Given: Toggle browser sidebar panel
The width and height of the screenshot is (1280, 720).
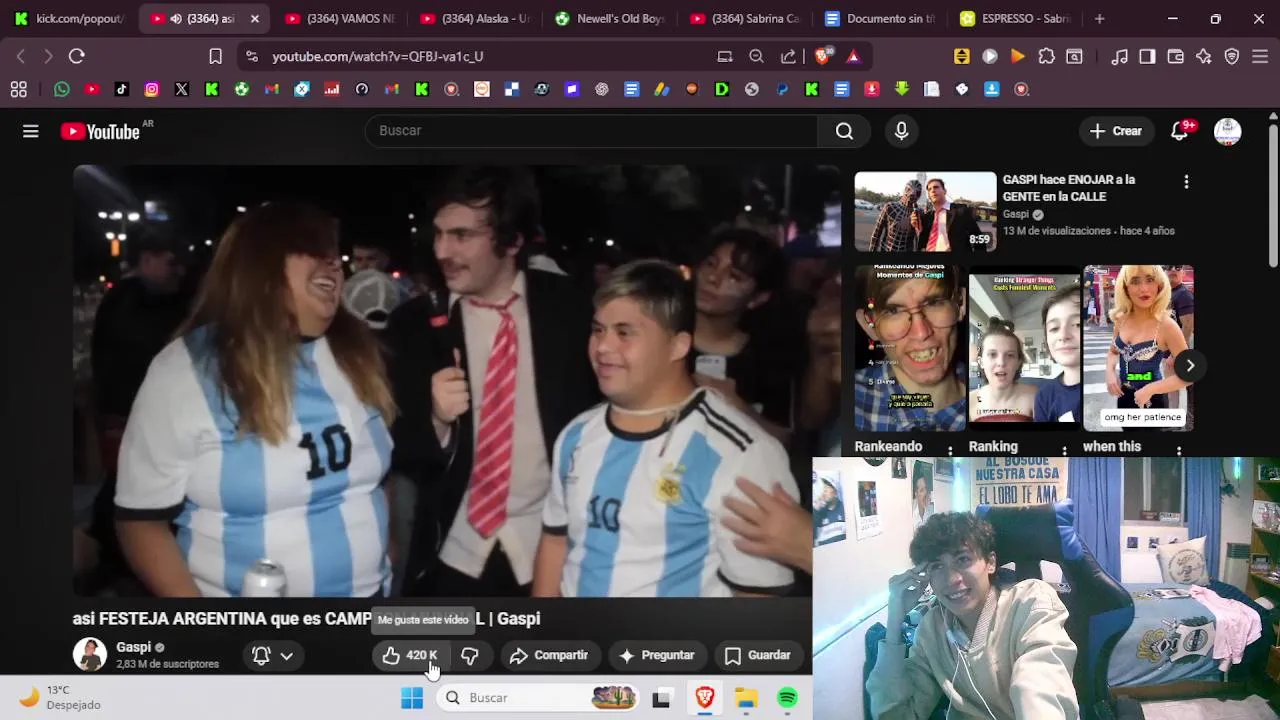Looking at the screenshot, I should click(x=1147, y=57).
